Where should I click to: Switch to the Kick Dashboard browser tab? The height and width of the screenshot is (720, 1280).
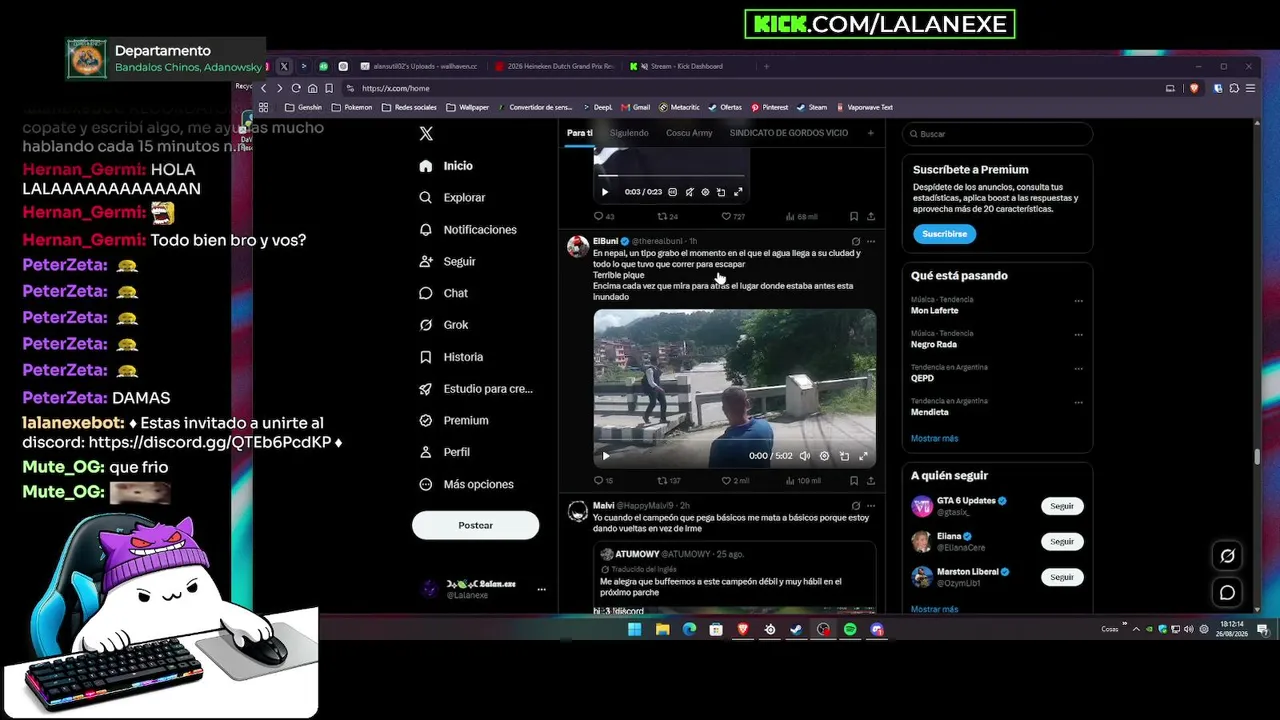688,66
